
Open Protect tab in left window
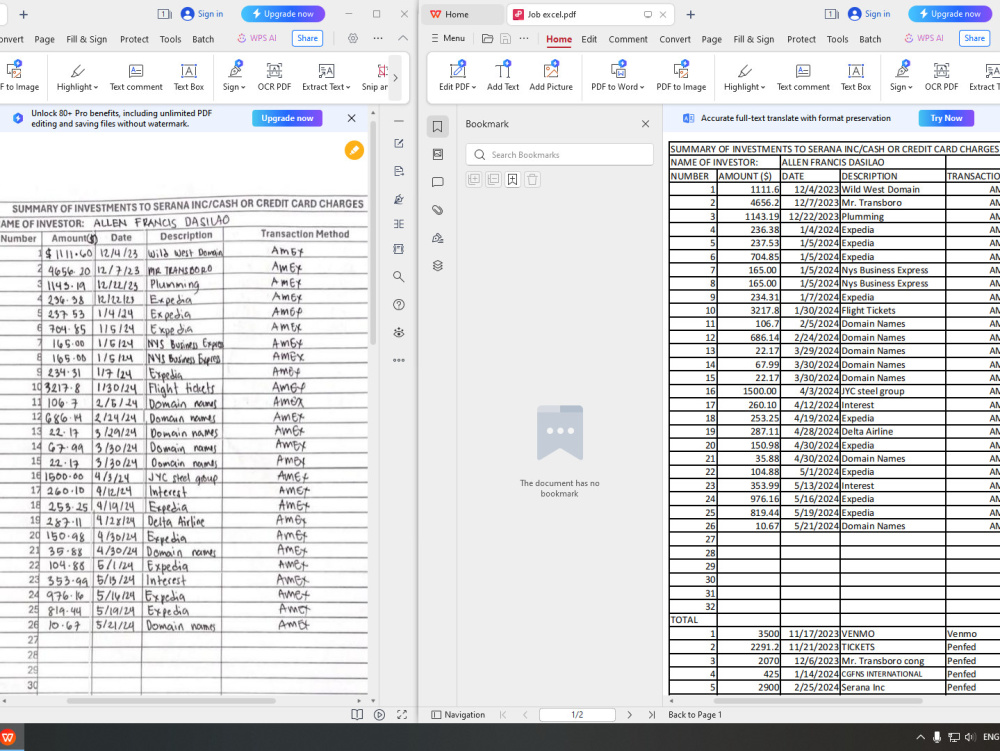[x=134, y=39]
